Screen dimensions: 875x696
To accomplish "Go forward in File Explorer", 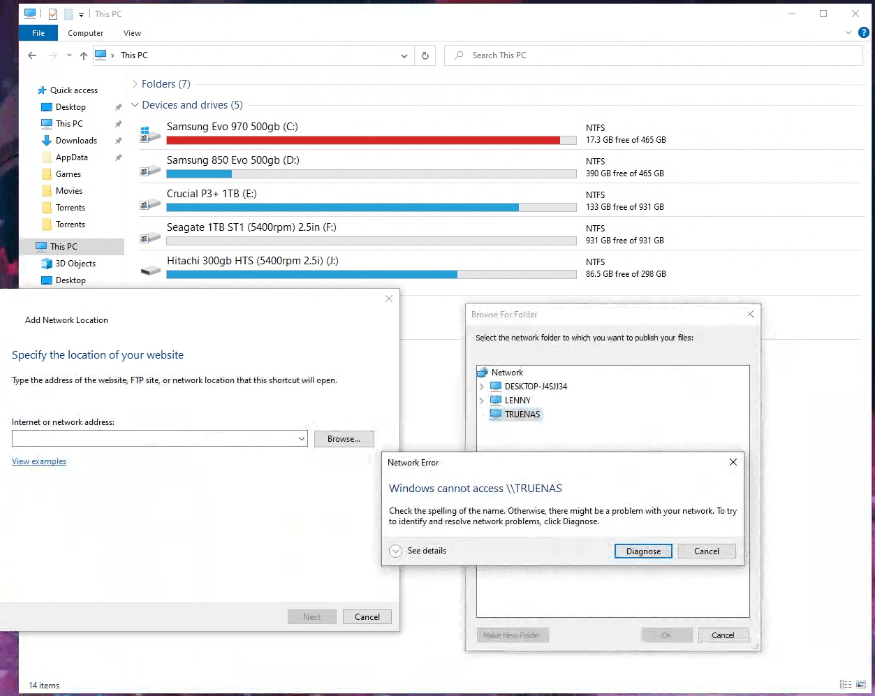I will pyautogui.click(x=52, y=55).
